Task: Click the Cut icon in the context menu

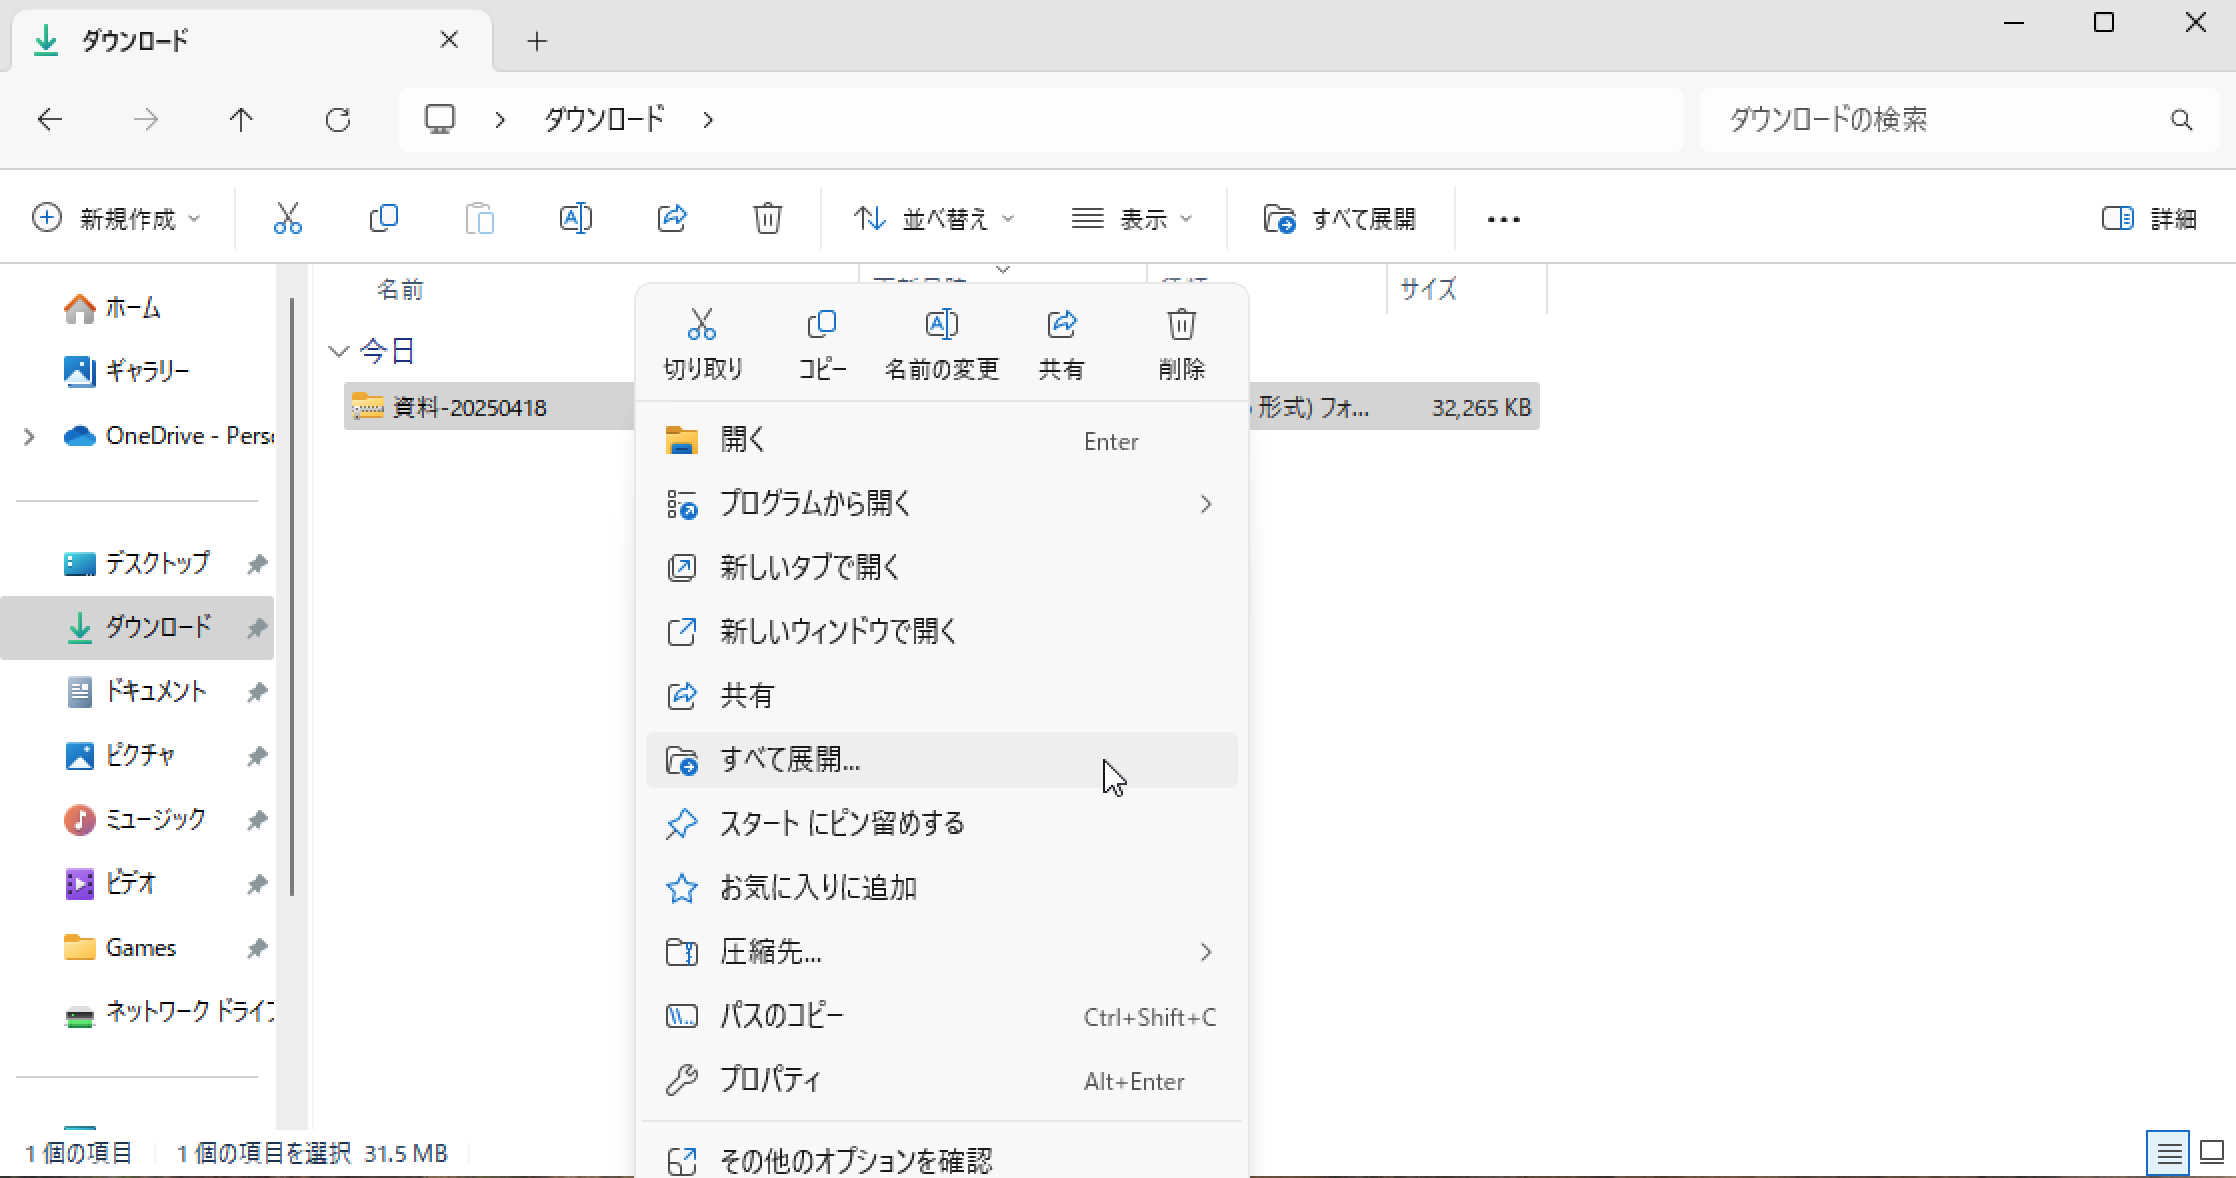Action: [702, 325]
